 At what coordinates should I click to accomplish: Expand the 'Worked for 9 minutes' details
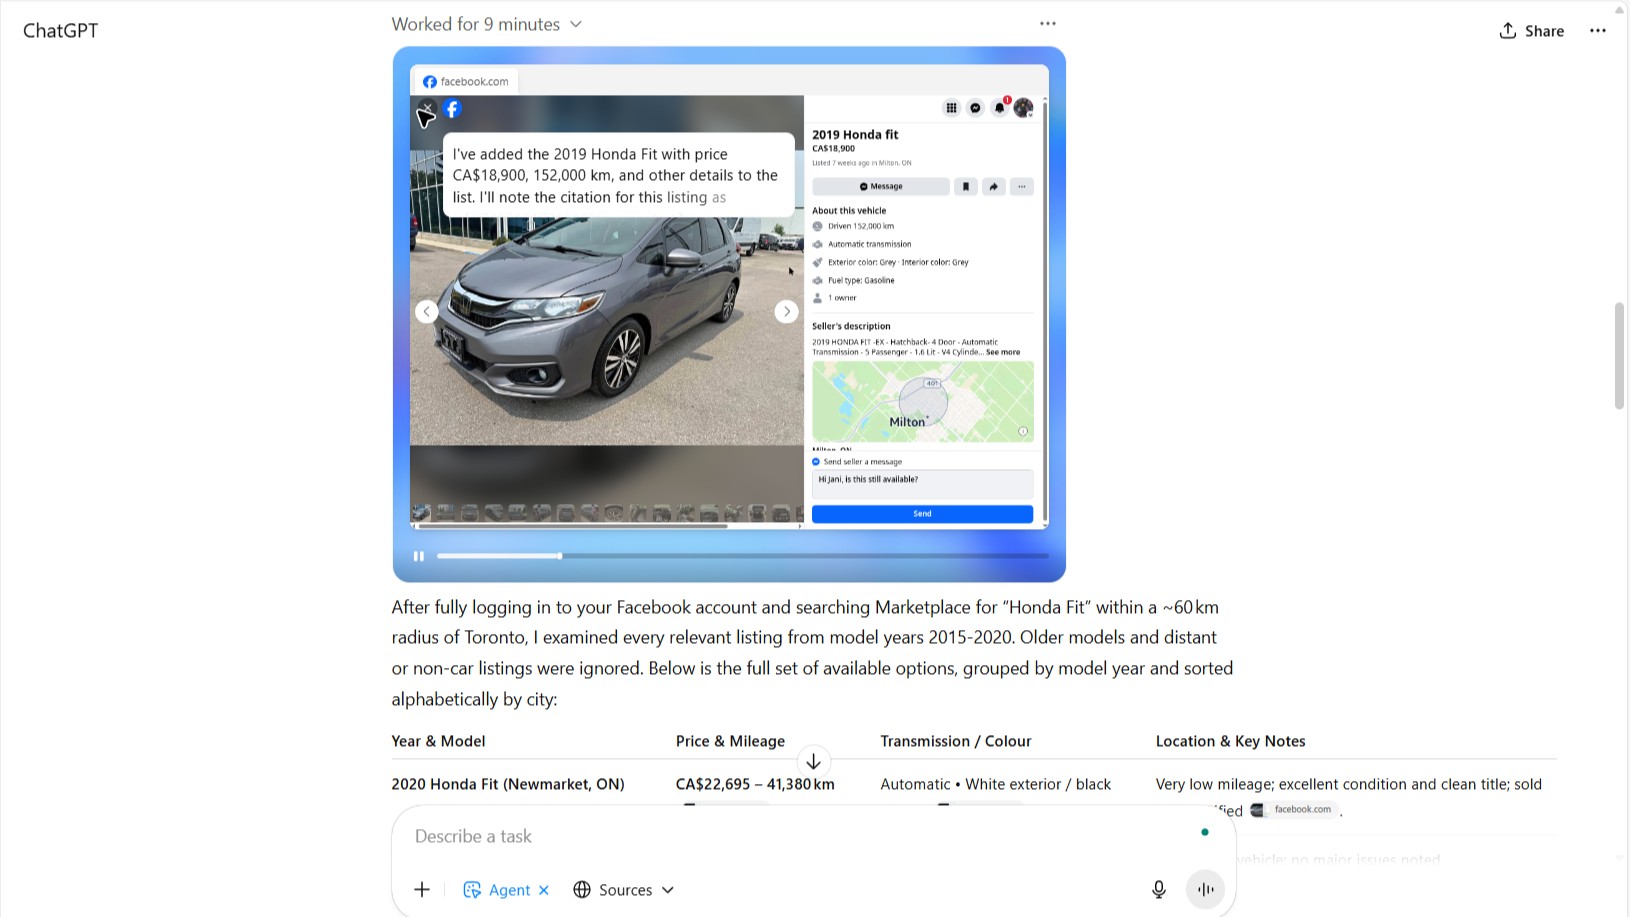click(x=487, y=24)
